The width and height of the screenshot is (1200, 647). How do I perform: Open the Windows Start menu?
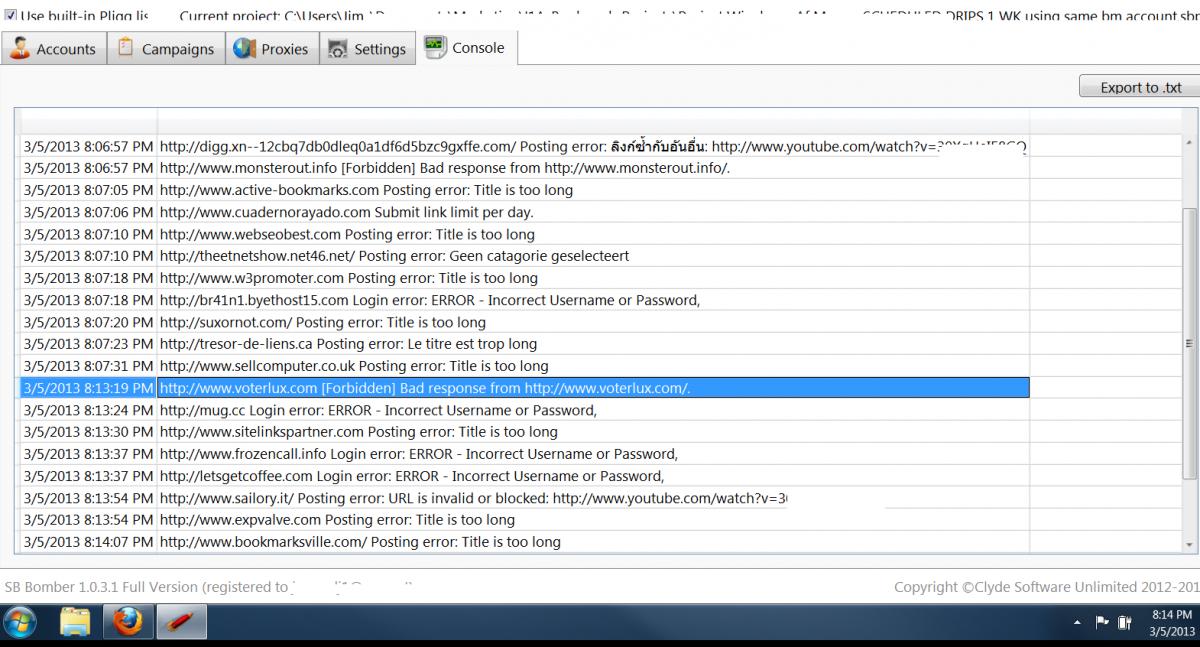pos(20,624)
